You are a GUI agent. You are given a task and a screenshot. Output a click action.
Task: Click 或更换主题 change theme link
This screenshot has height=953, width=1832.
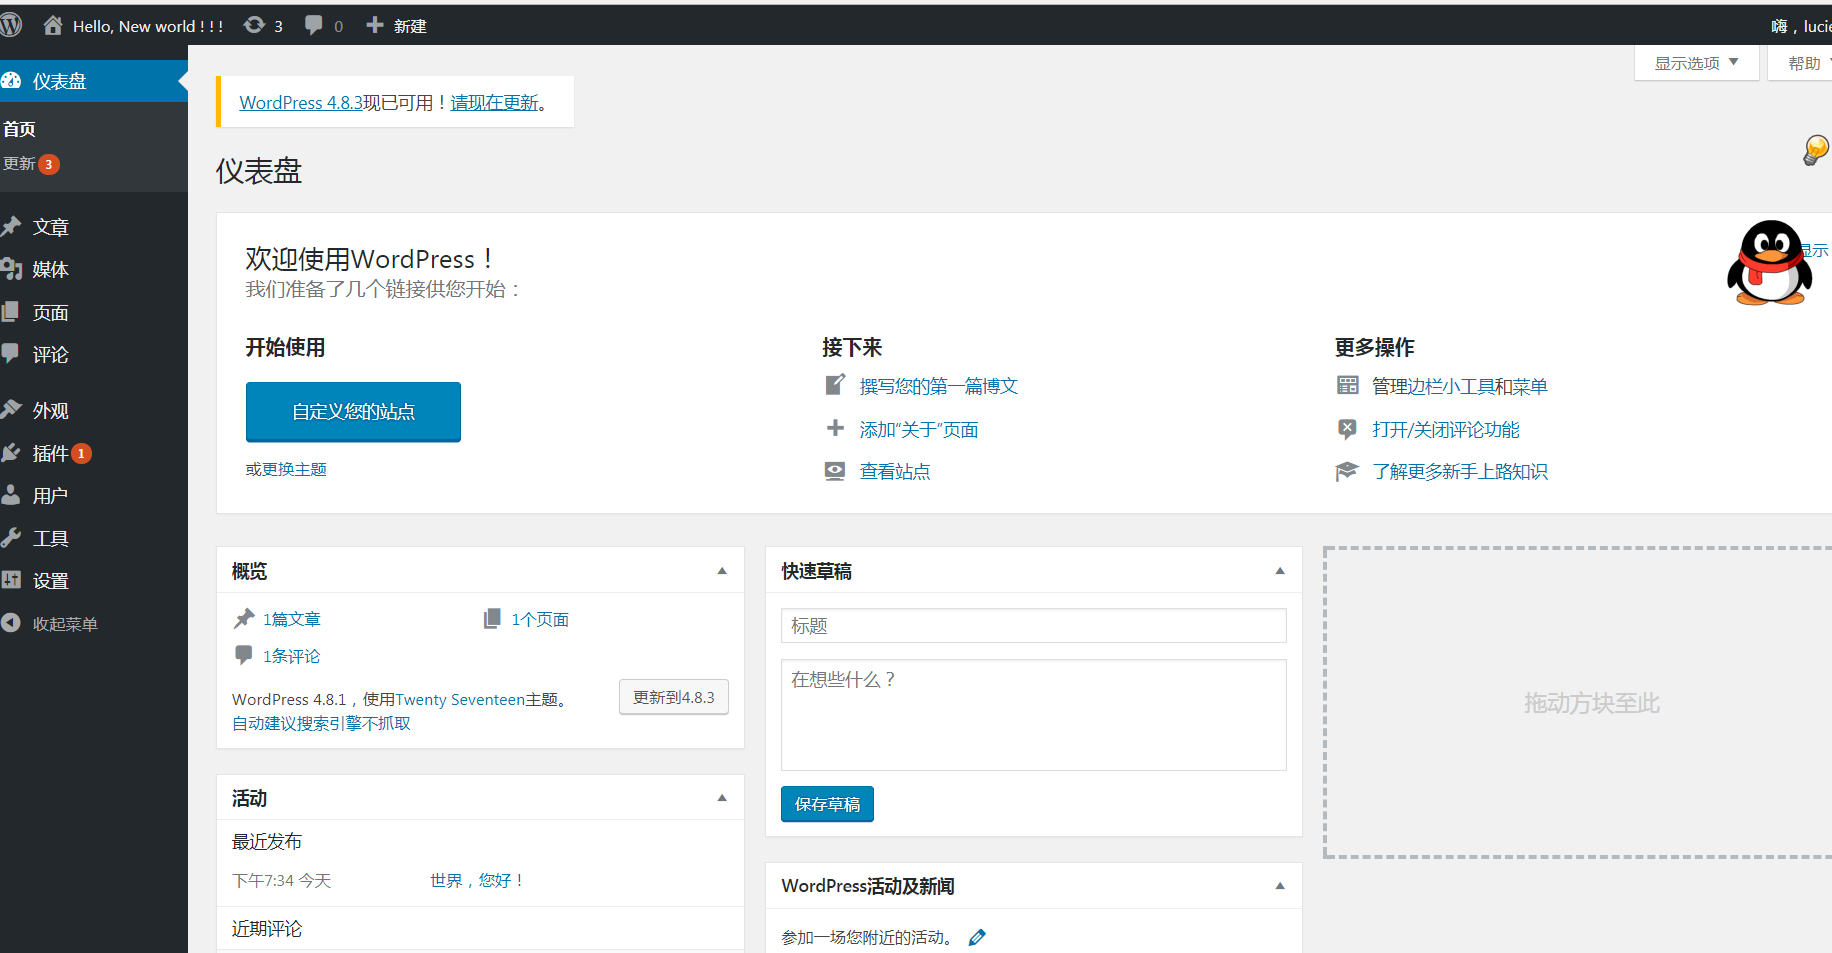point(294,469)
